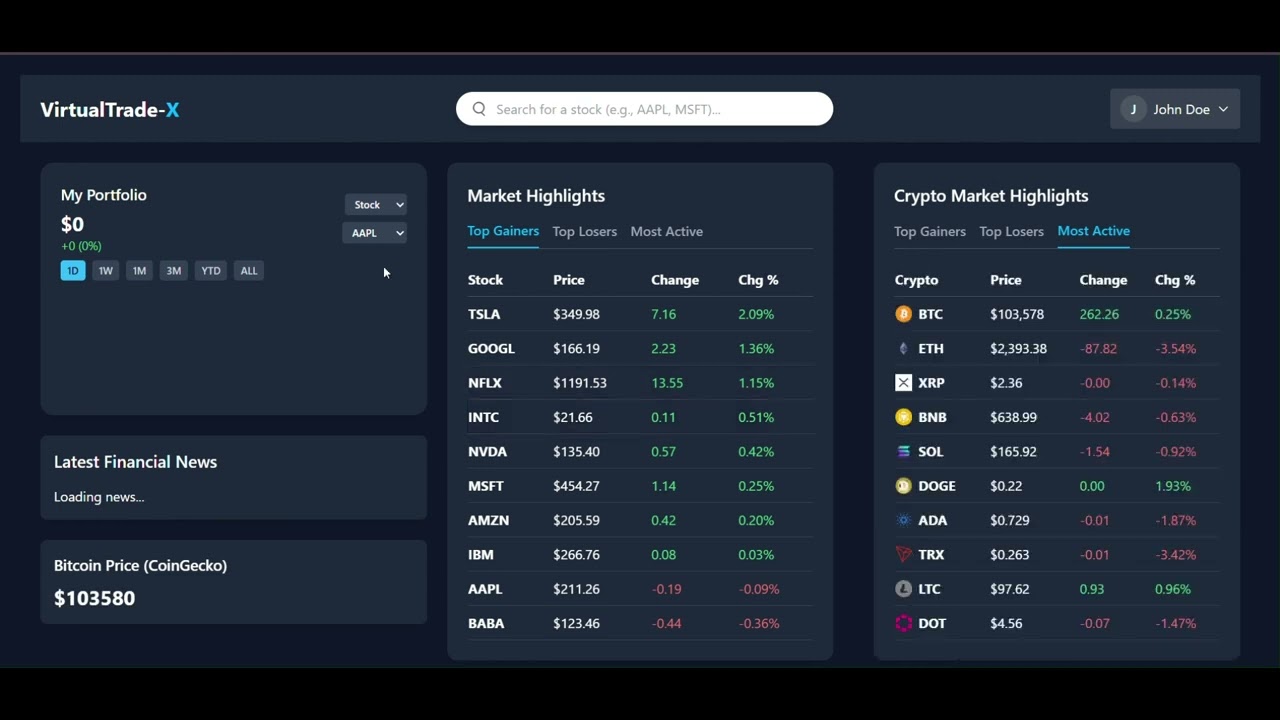
Task: Click the $638.99 BNB price
Action: 1014,417
